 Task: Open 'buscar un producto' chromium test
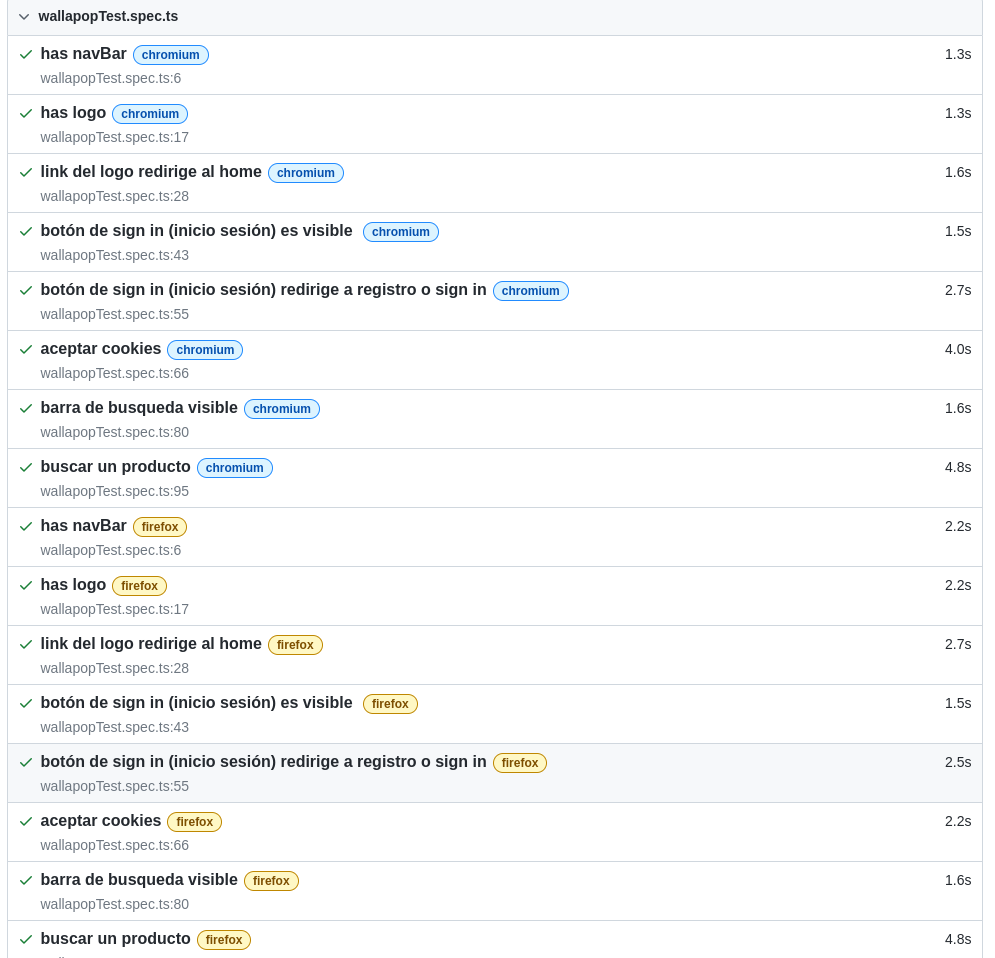click(x=115, y=467)
